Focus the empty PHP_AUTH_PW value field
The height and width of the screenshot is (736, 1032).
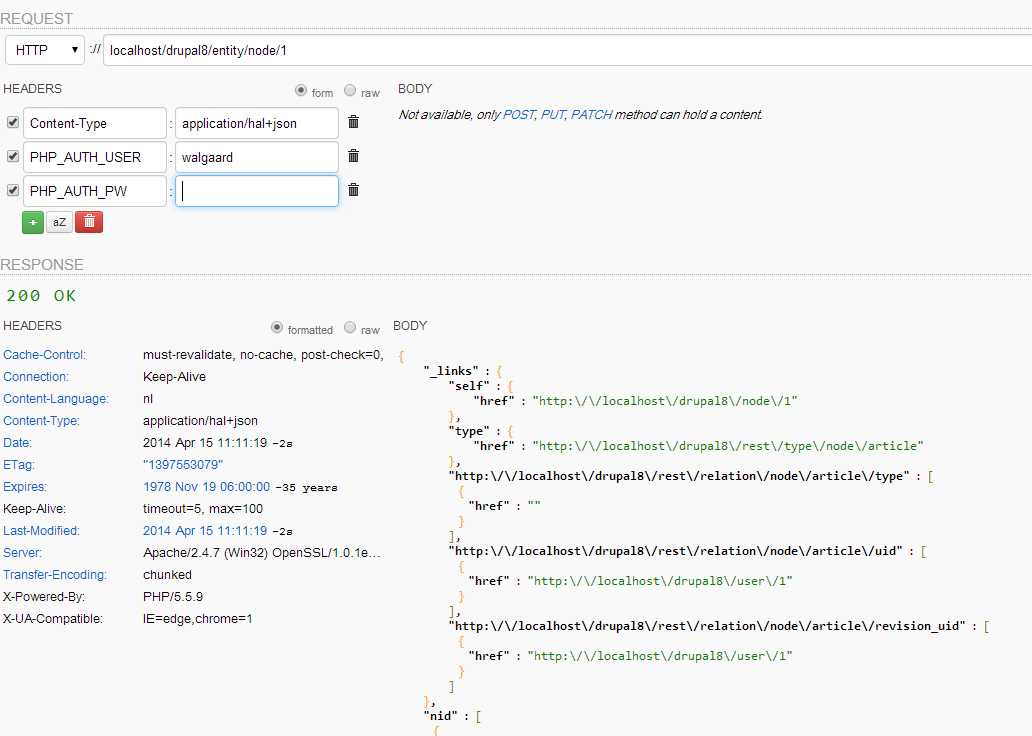click(257, 191)
